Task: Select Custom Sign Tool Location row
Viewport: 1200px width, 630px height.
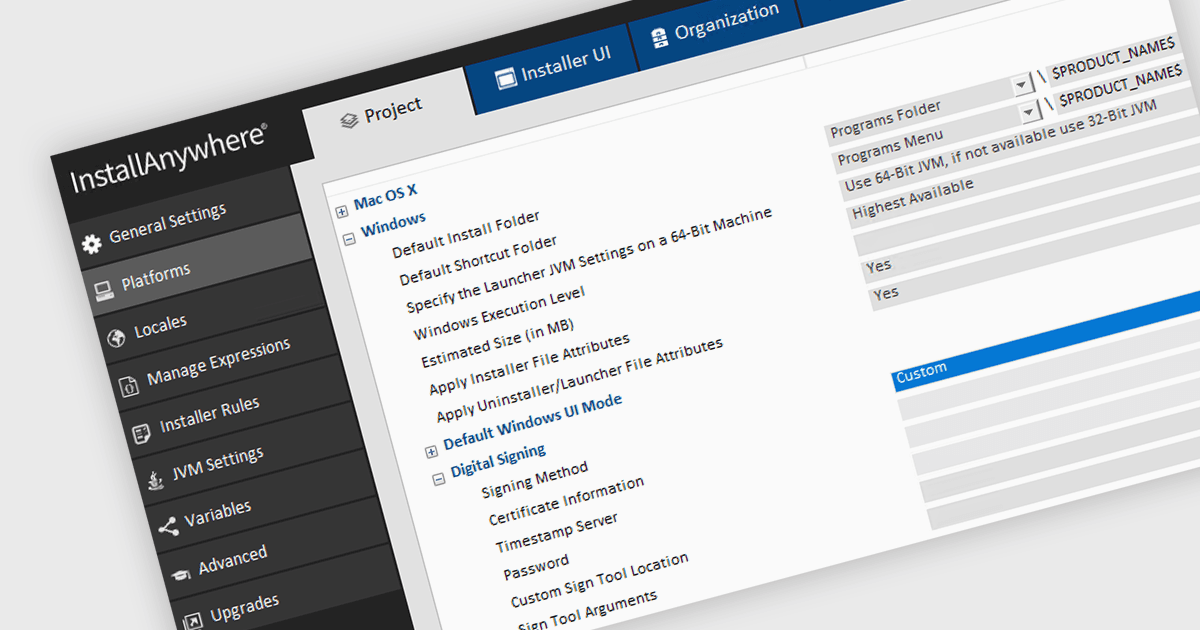Action: (600, 581)
